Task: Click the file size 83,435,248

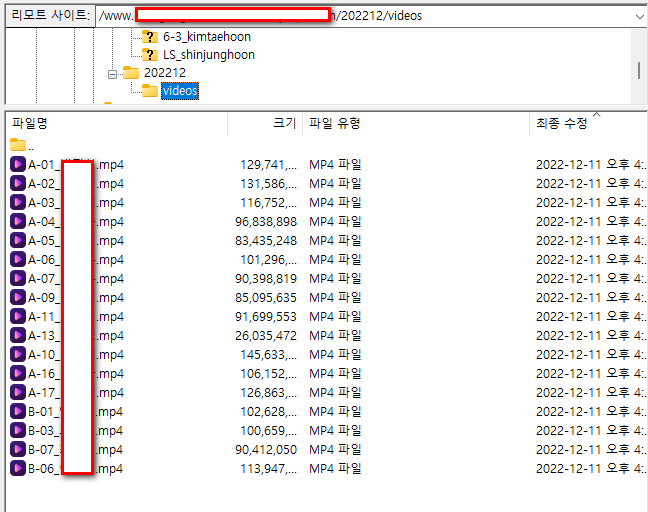Action: point(266,241)
